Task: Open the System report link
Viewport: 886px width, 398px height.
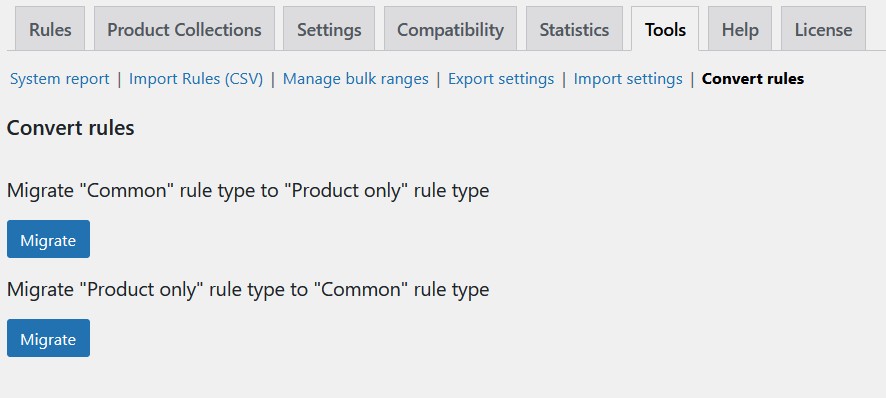Action: tap(59, 79)
